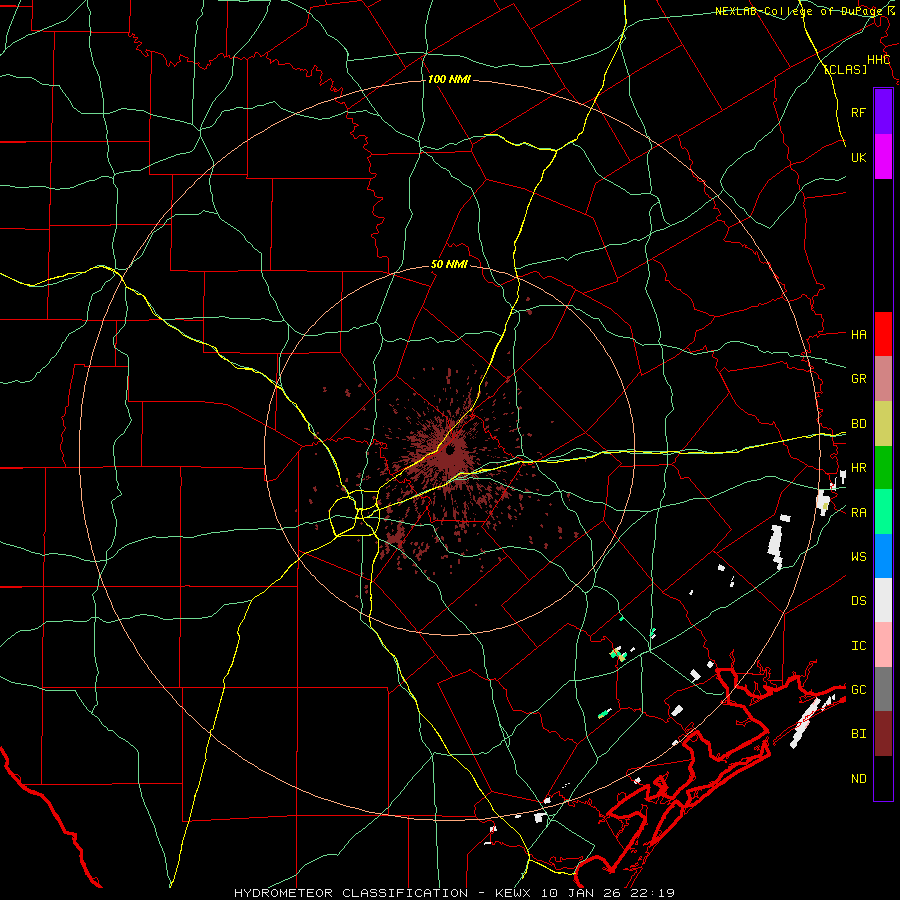The height and width of the screenshot is (900, 900).
Task: Click the red HA legend color block
Action: [883, 334]
